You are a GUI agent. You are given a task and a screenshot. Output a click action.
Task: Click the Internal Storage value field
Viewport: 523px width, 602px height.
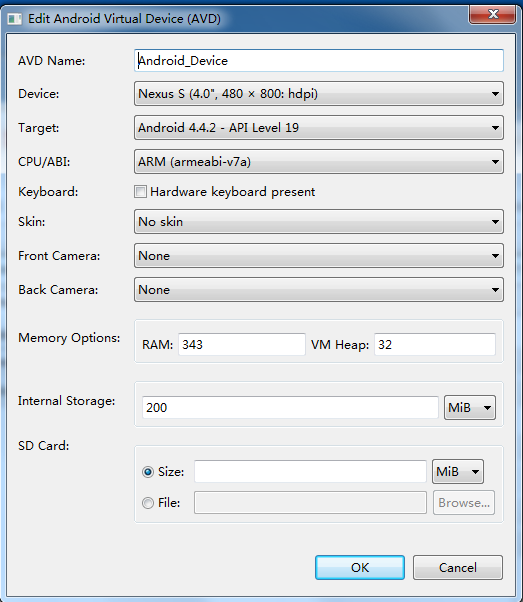(290, 407)
